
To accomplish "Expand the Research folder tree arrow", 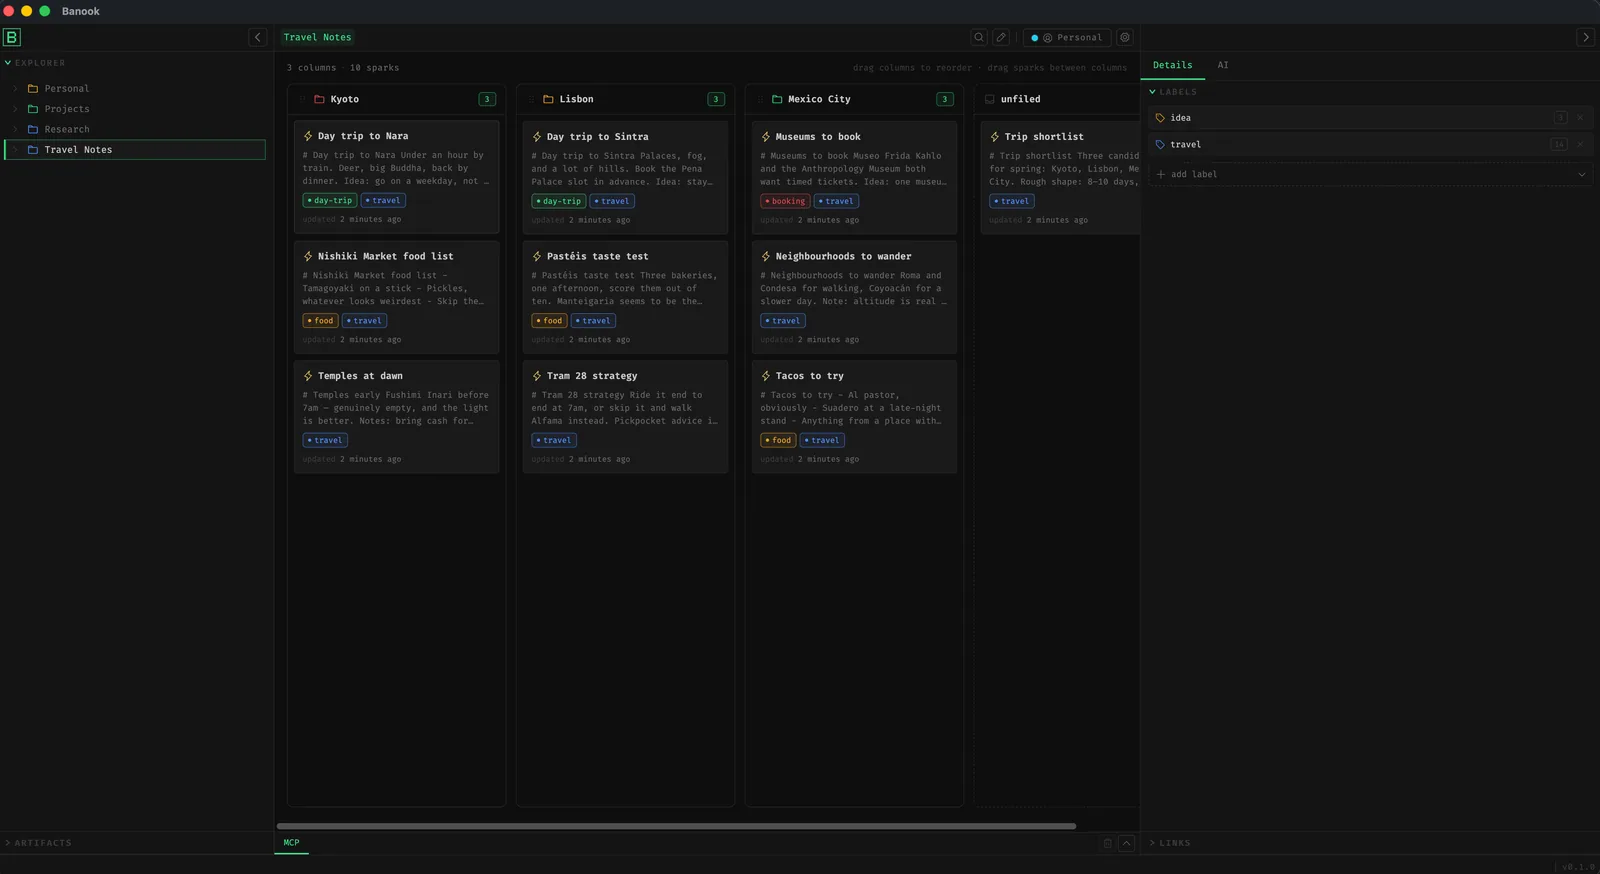I will coord(15,129).
